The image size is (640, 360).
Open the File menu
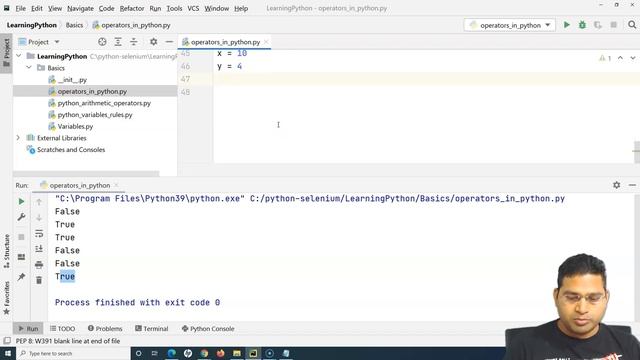[20, 8]
